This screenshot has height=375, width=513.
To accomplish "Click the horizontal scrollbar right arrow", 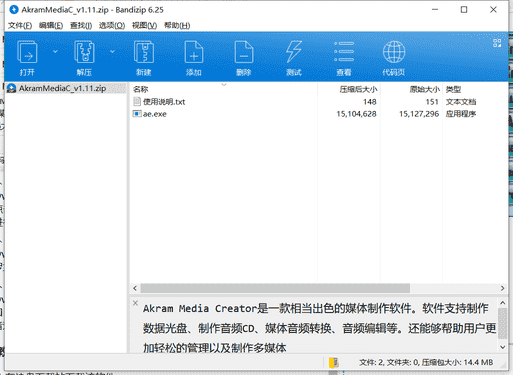I will coord(502,288).
